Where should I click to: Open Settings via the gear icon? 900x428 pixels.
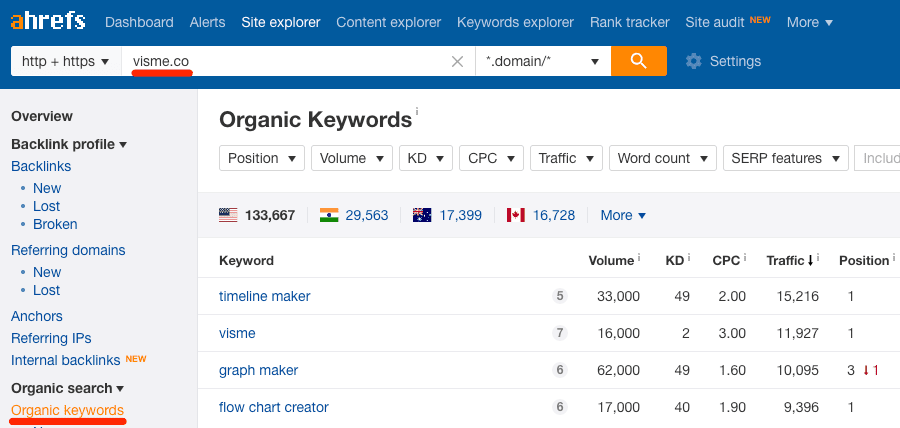coord(694,62)
